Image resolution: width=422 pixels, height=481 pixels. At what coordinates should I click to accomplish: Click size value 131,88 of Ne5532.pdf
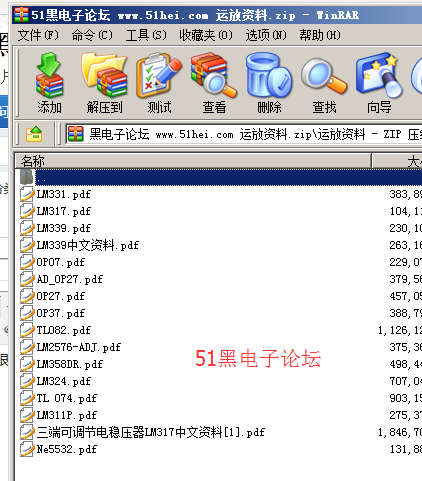406,449
